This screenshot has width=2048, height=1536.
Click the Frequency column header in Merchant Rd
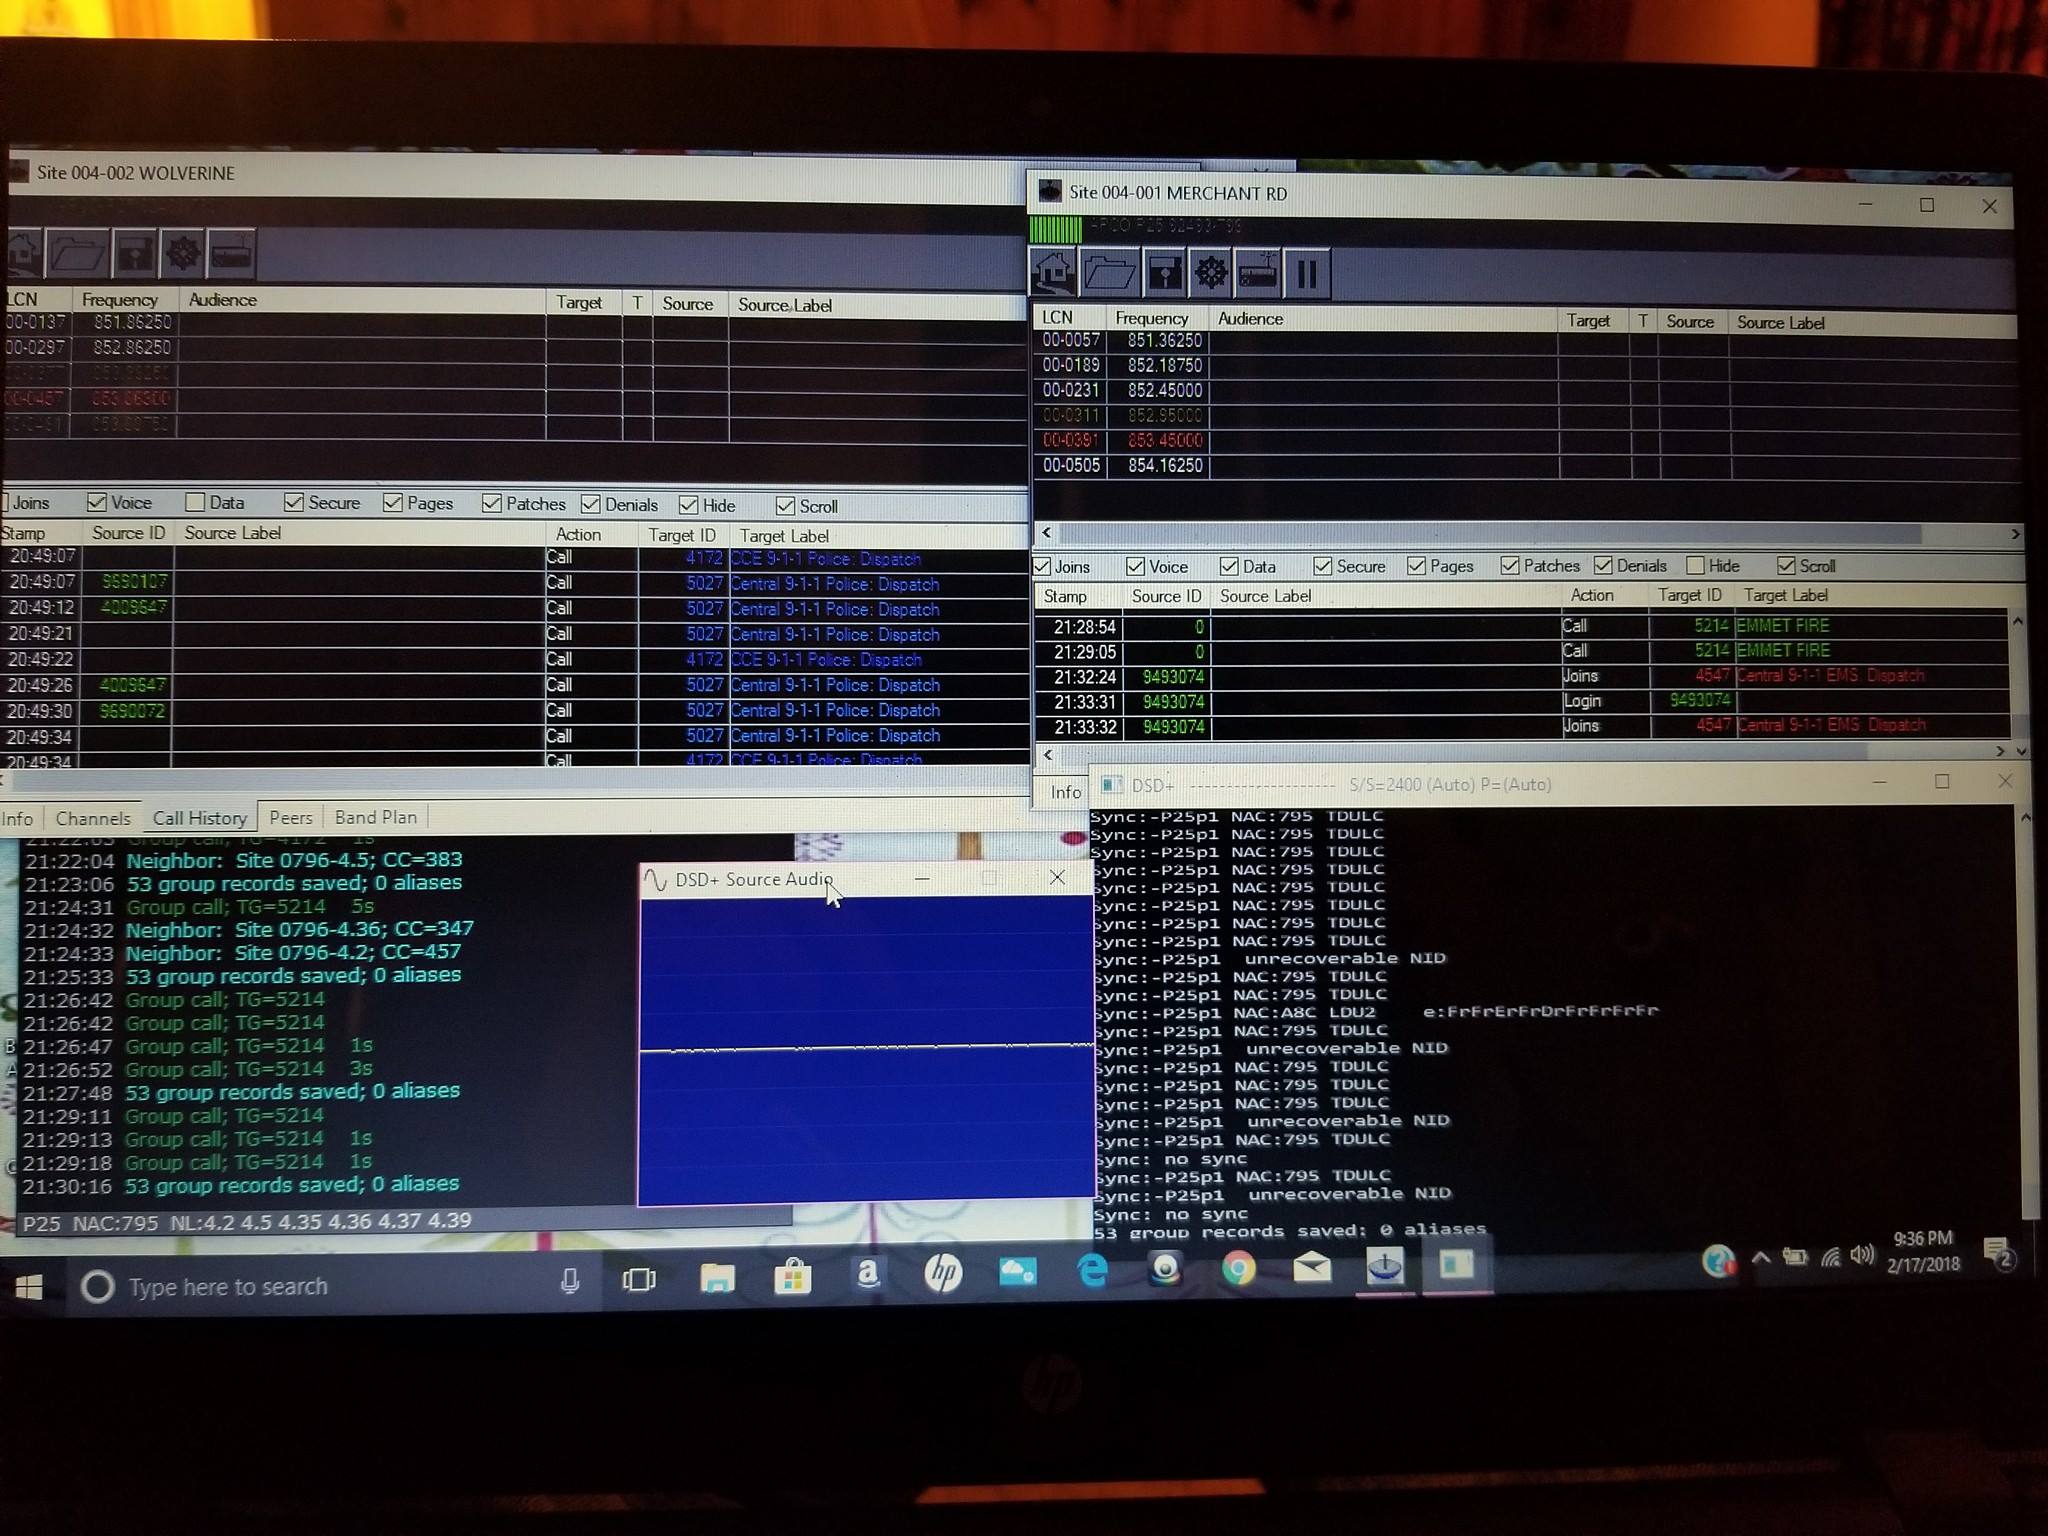pyautogui.click(x=1151, y=318)
